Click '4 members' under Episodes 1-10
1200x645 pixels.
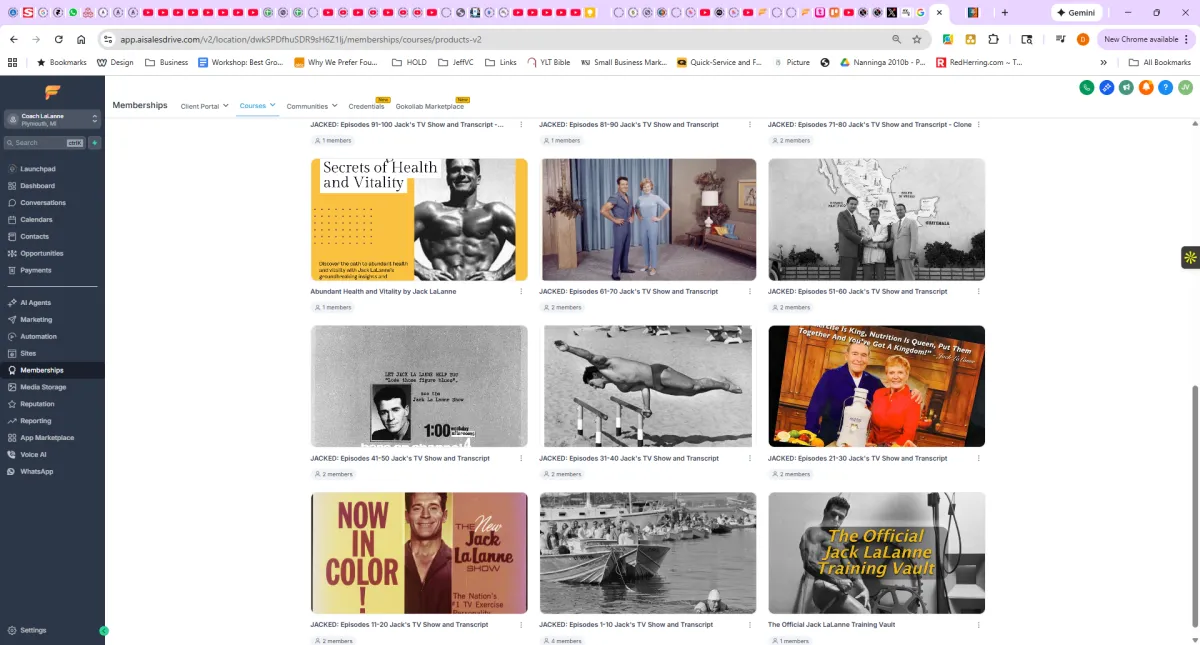(562, 641)
